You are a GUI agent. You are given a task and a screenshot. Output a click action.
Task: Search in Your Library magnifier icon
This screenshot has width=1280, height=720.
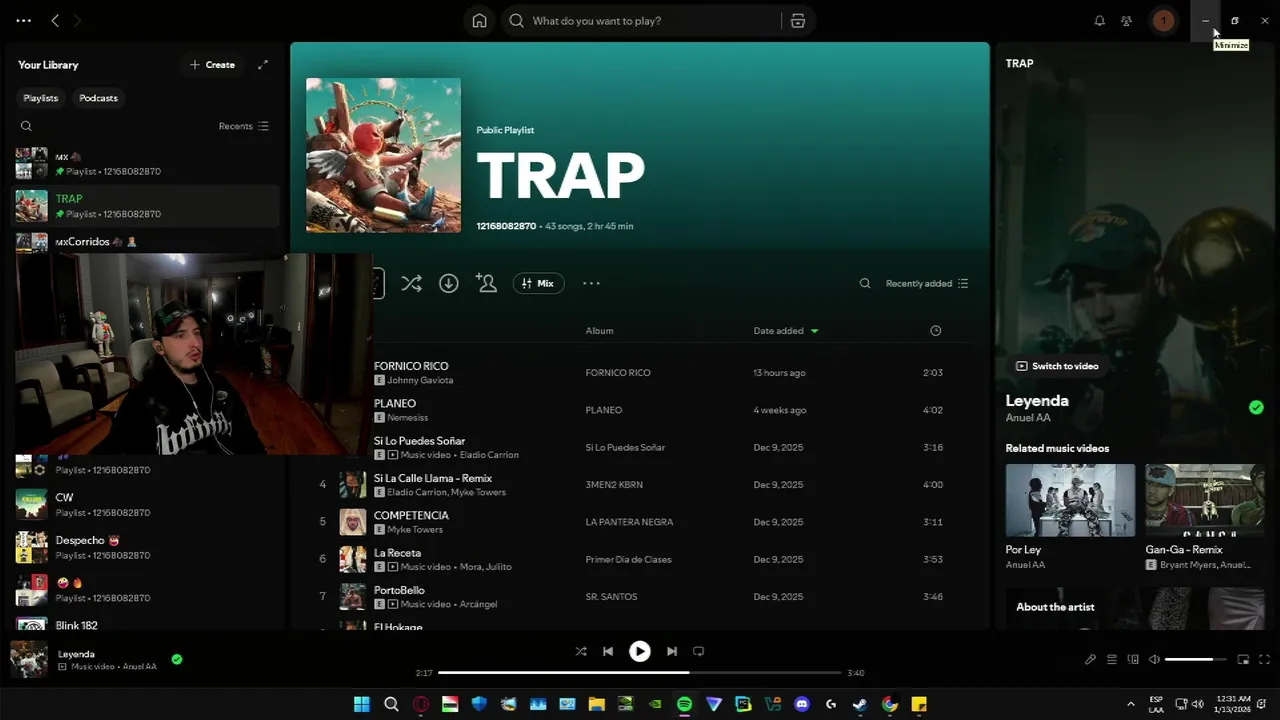pos(27,126)
